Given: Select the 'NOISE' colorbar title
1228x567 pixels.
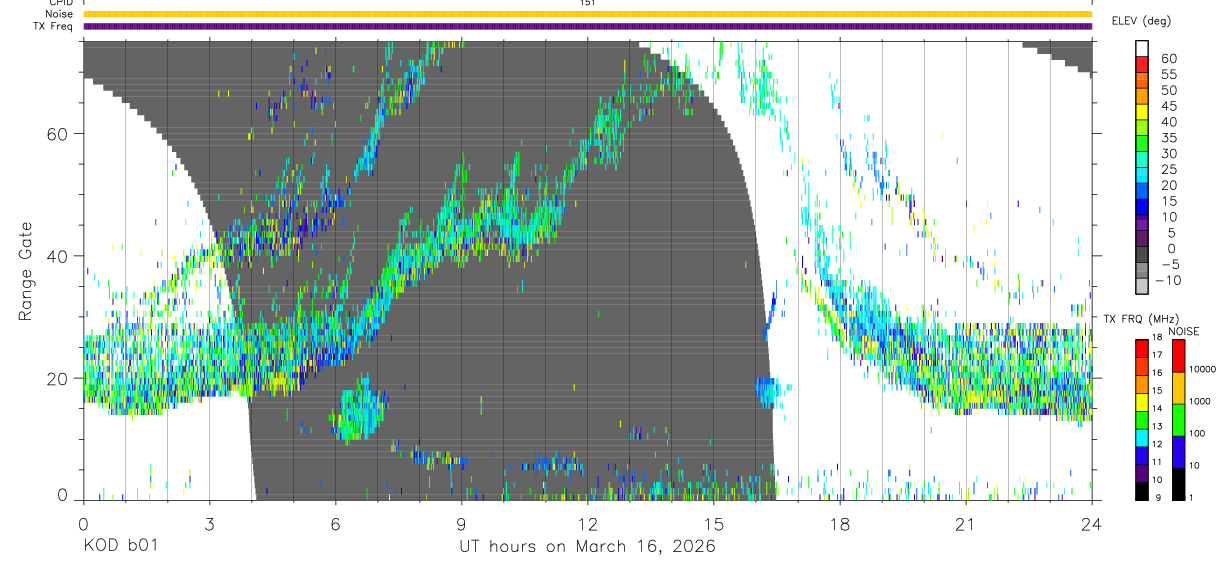Looking at the screenshot, I should [1184, 331].
